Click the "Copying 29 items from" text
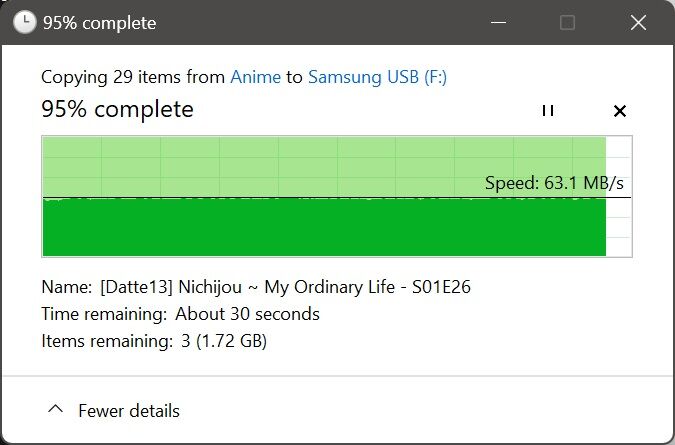Screen dimensions: 675x445 (x=133, y=77)
